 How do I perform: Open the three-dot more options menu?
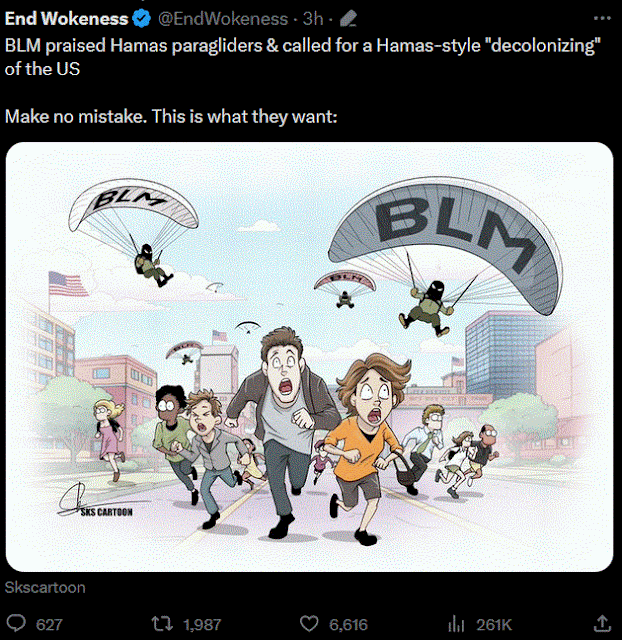click(602, 18)
